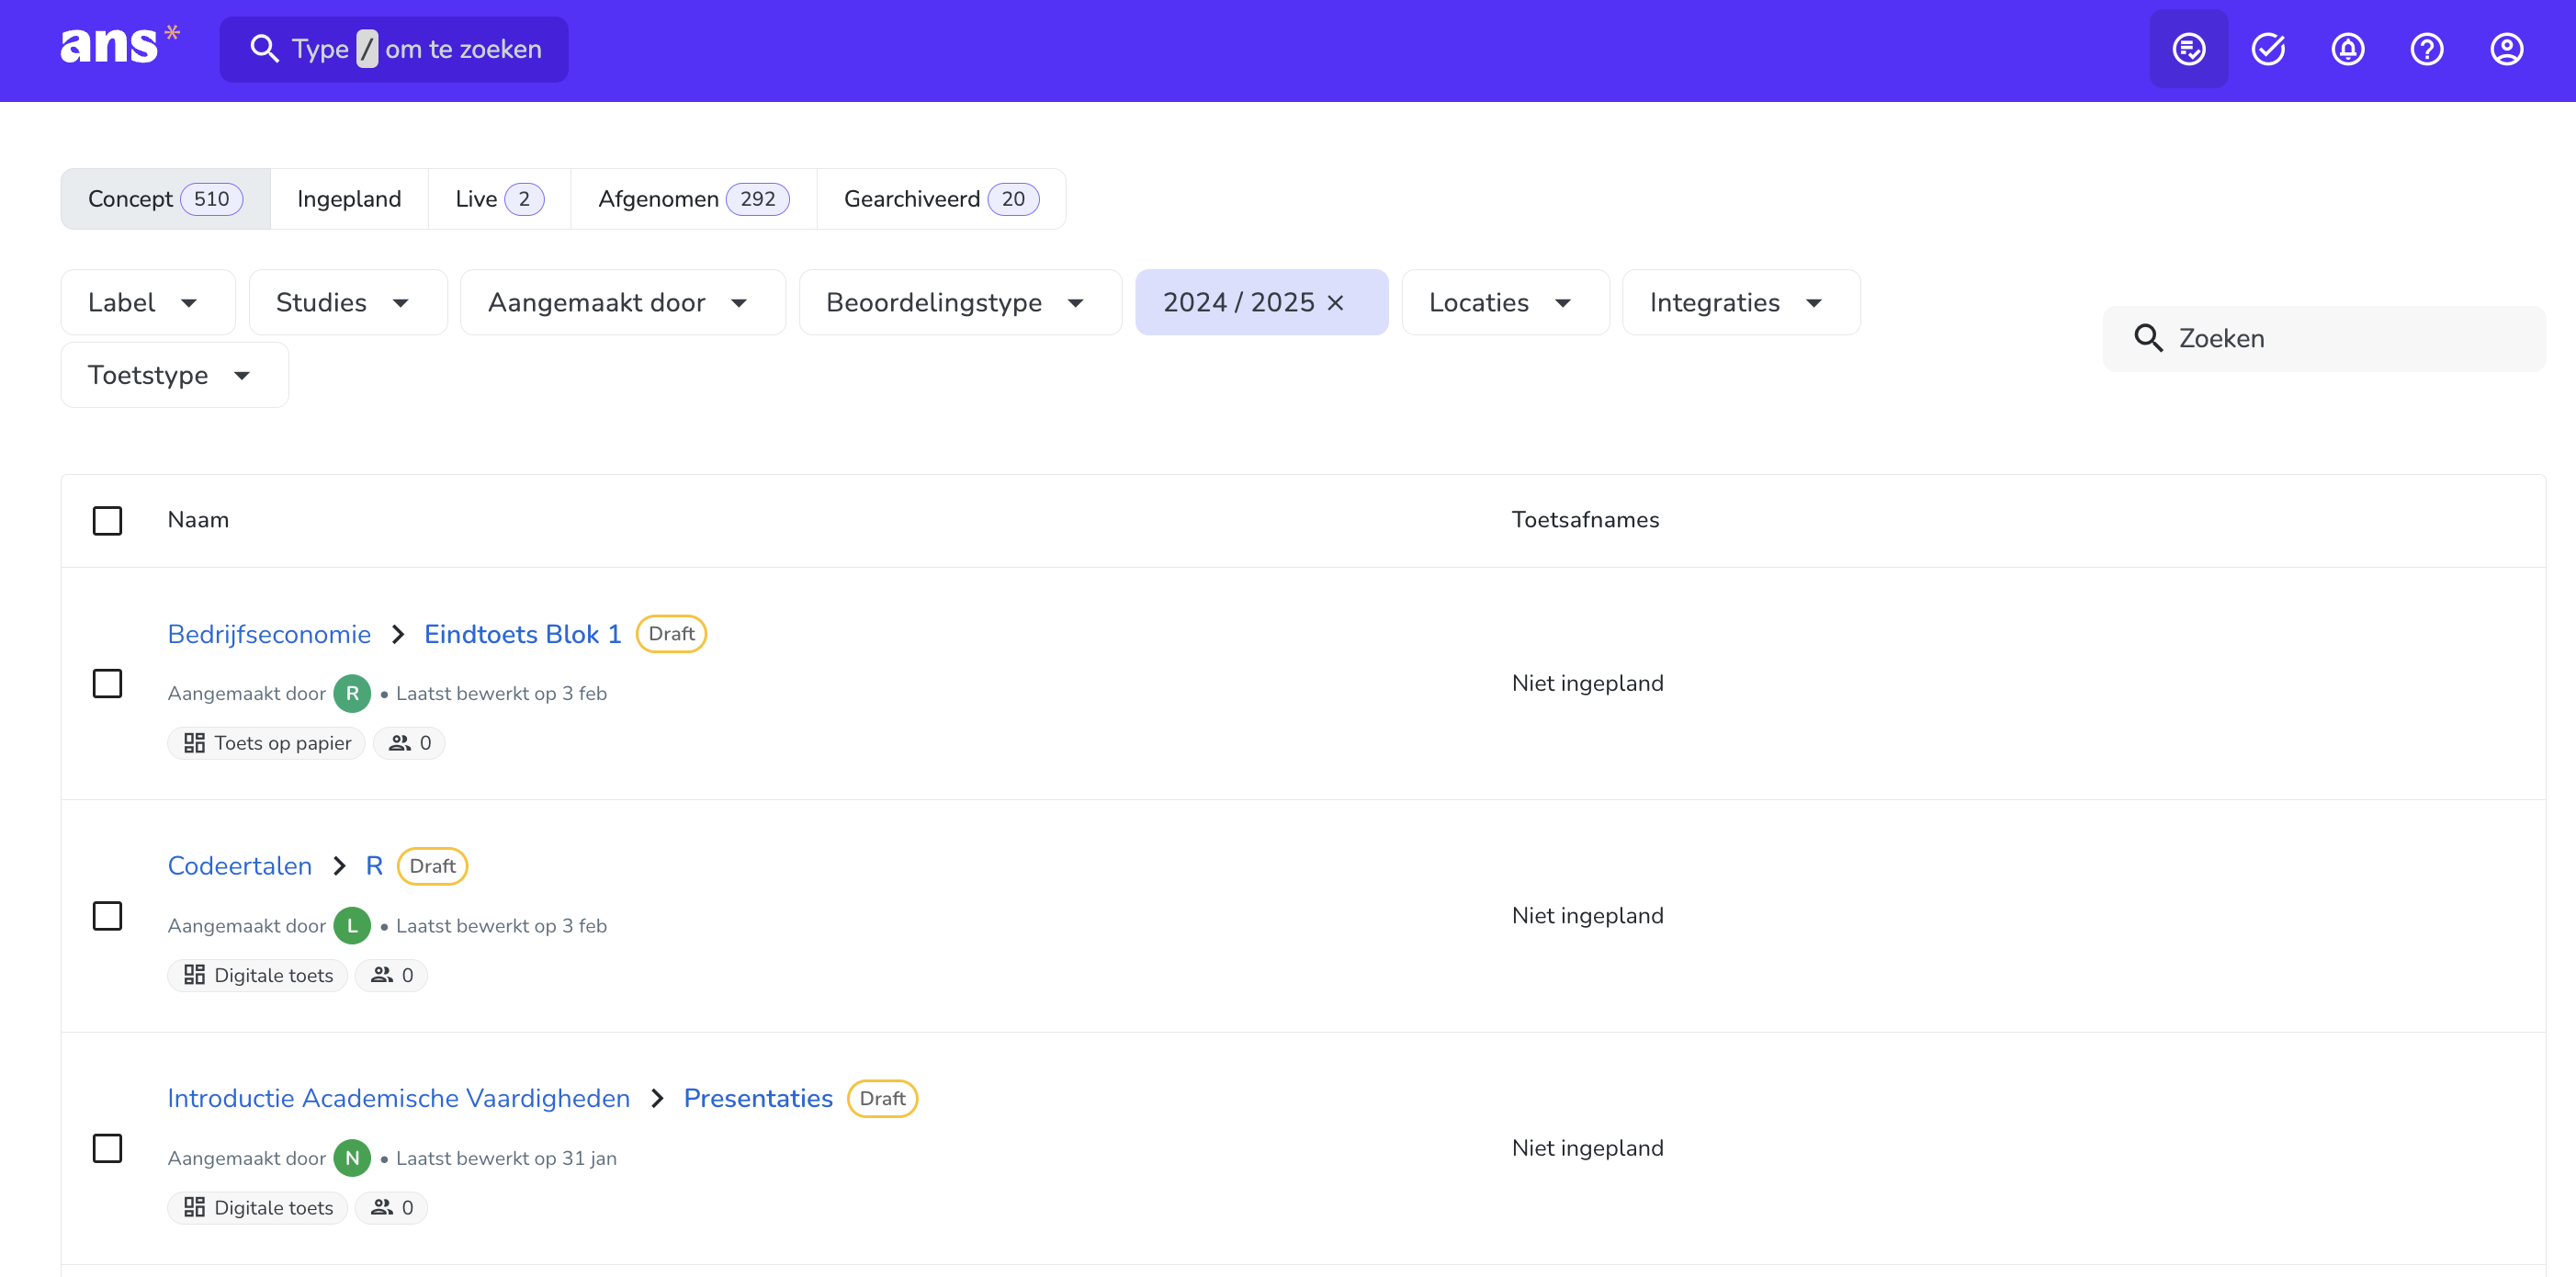
Task: Open the notifications bell icon
Action: [2347, 49]
